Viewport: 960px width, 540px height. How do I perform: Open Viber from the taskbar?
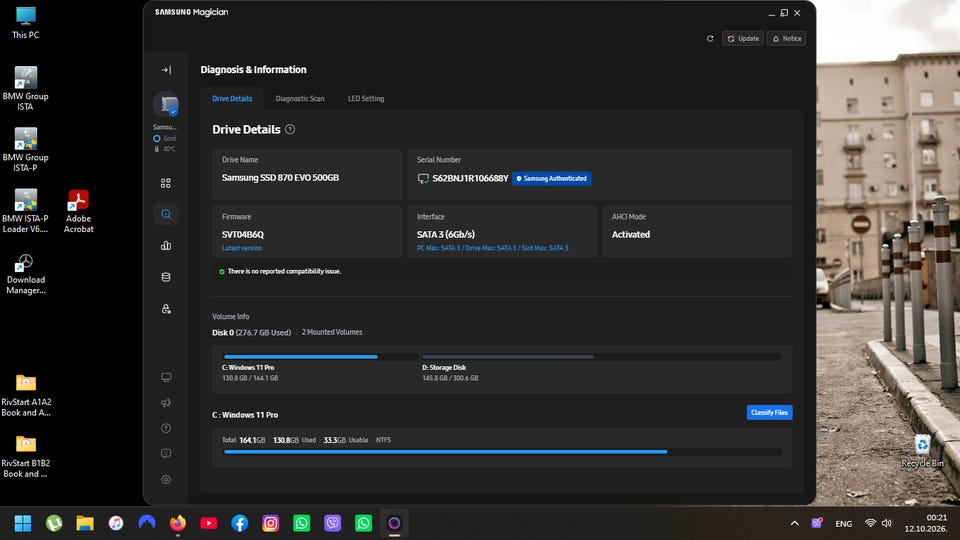click(332, 523)
